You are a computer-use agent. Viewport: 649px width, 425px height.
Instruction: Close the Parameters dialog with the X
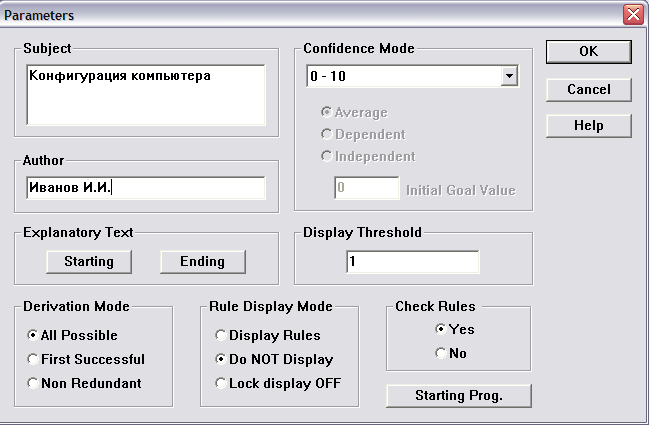633,15
